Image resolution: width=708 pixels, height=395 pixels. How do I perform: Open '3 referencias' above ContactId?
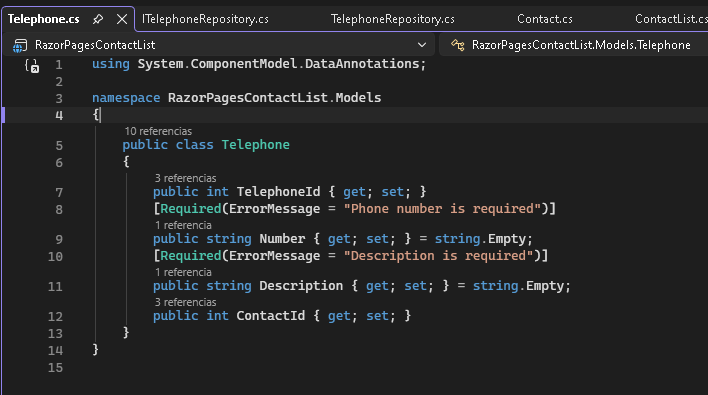[x=185, y=302]
